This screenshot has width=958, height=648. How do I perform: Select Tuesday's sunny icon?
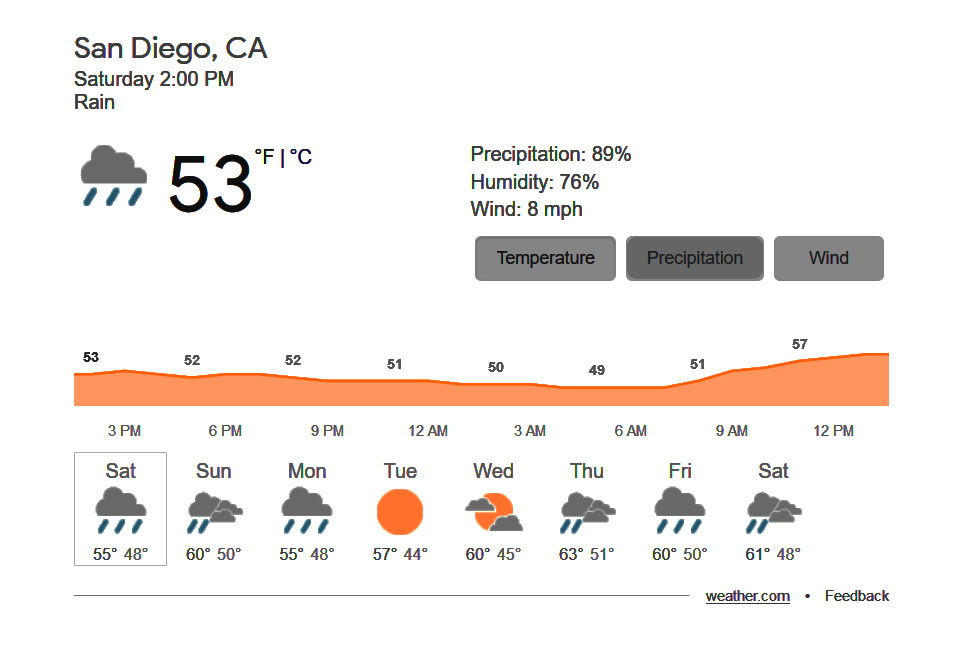400,512
